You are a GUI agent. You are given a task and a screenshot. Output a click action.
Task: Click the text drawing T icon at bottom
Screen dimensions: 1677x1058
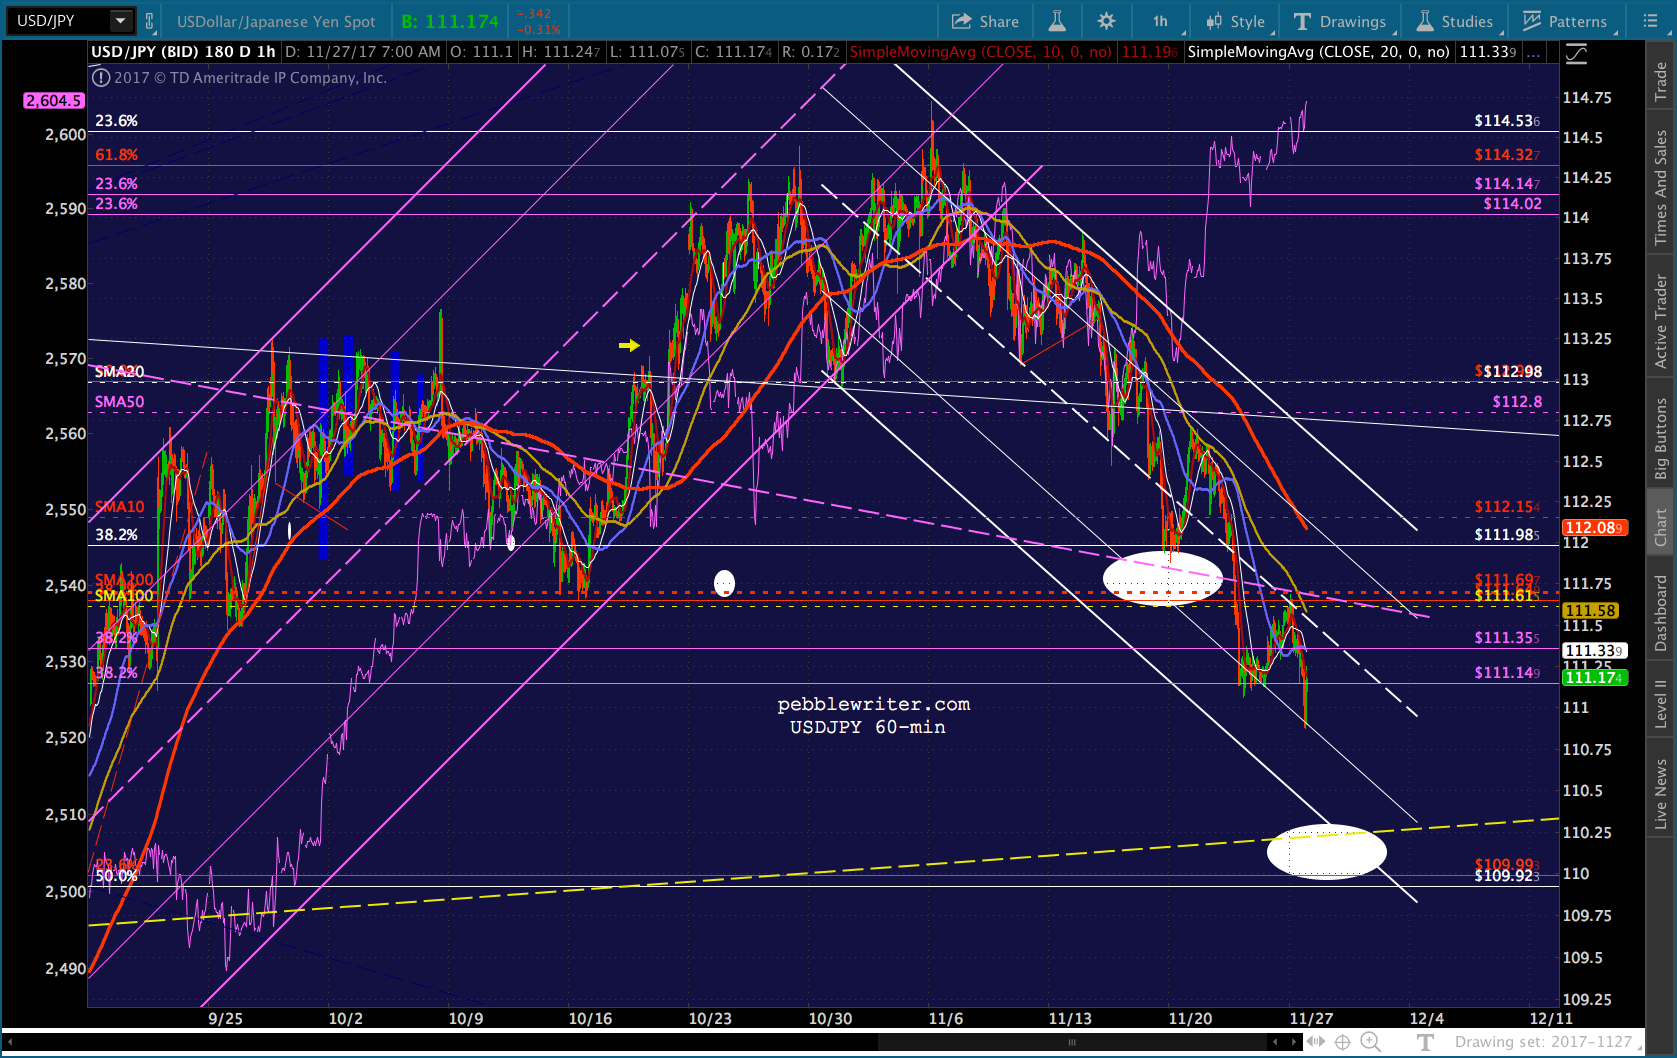(x=1426, y=1042)
